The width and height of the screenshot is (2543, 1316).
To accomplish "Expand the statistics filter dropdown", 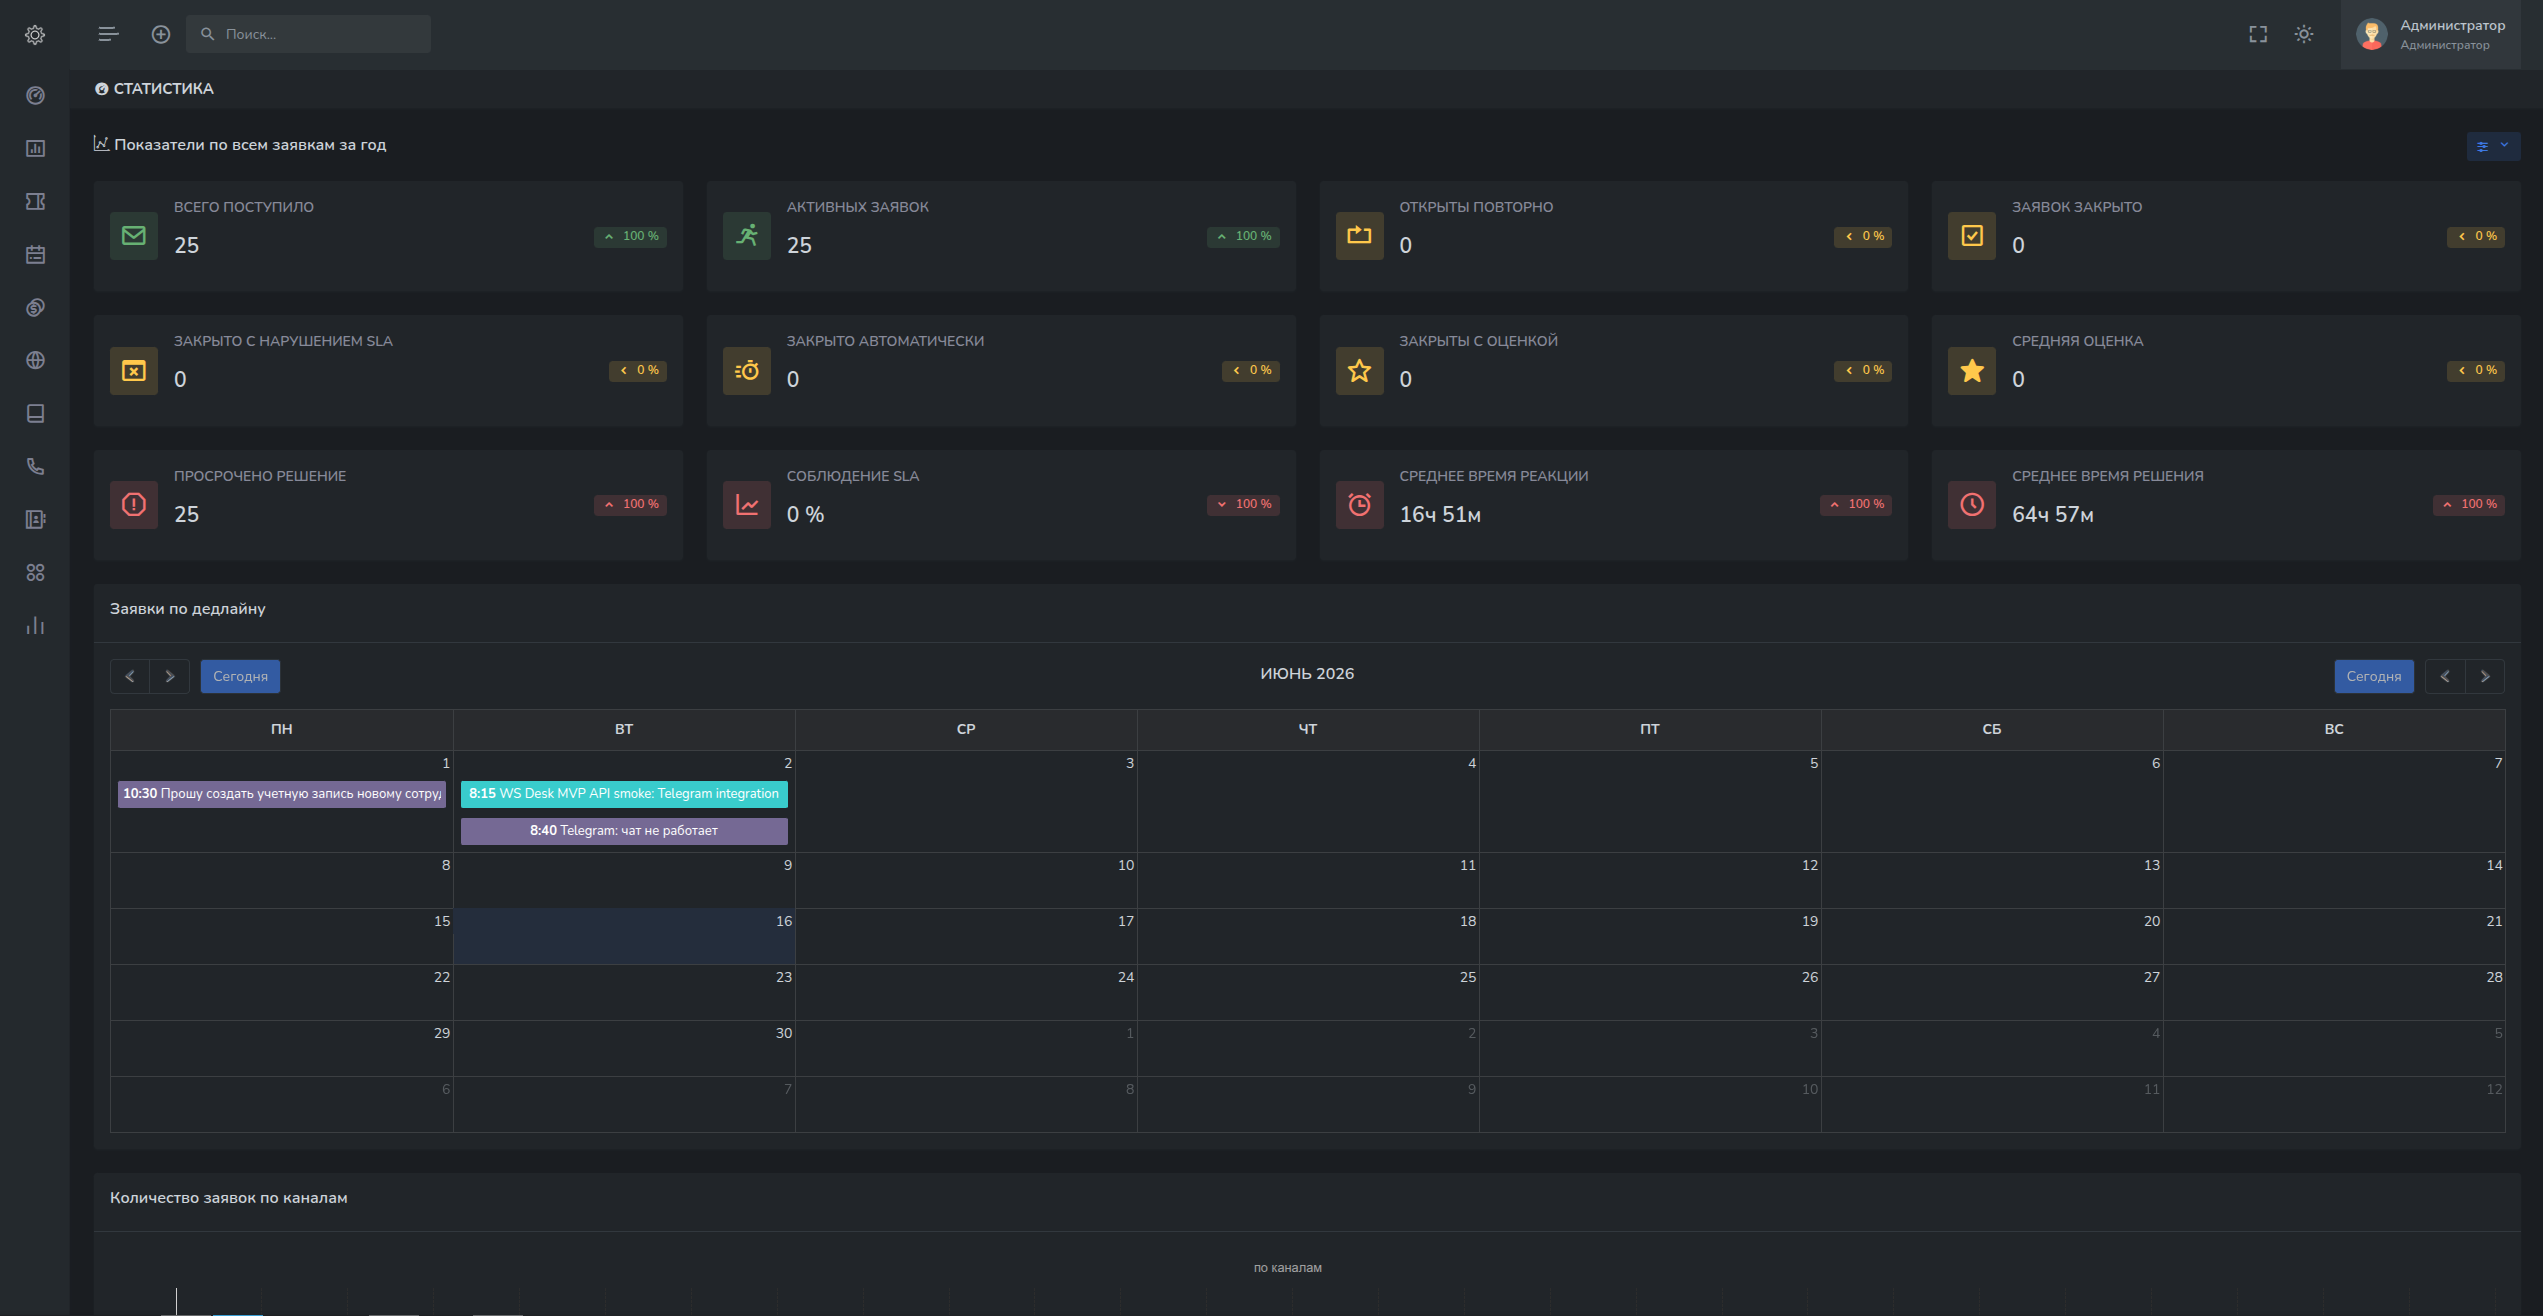I will click(x=2493, y=146).
